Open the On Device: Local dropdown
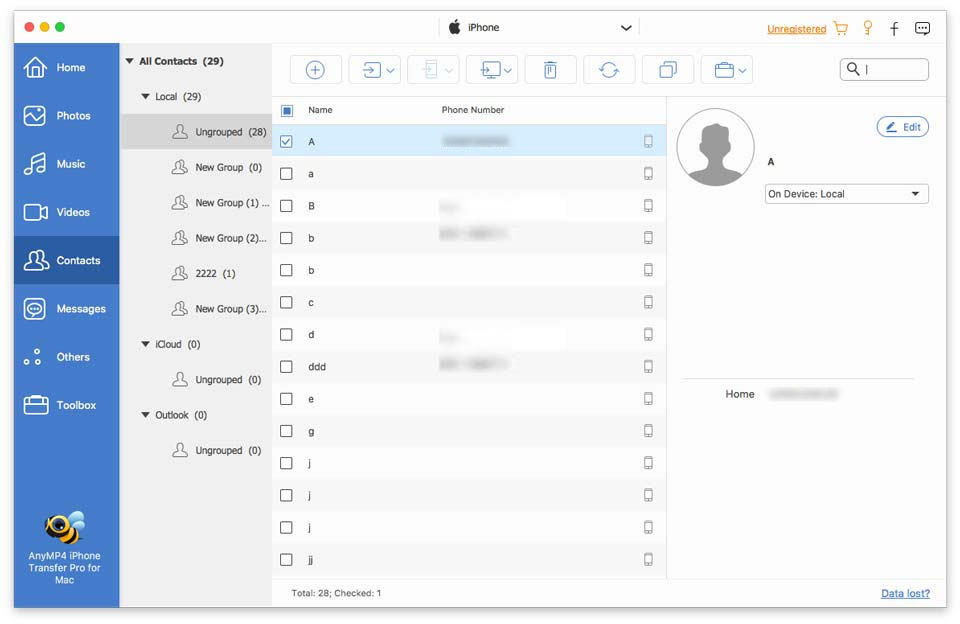This screenshot has width=960, height=624. click(x=846, y=193)
